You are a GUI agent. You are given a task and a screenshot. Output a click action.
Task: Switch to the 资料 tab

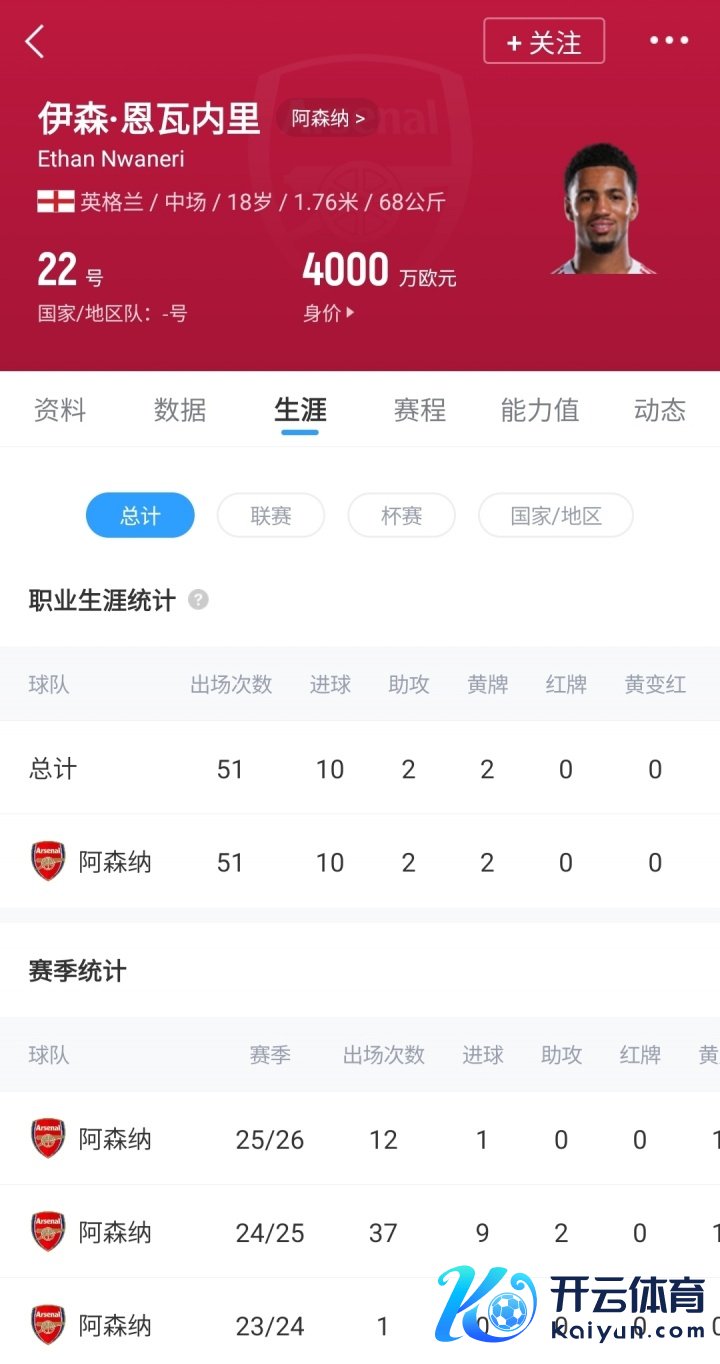(x=60, y=410)
